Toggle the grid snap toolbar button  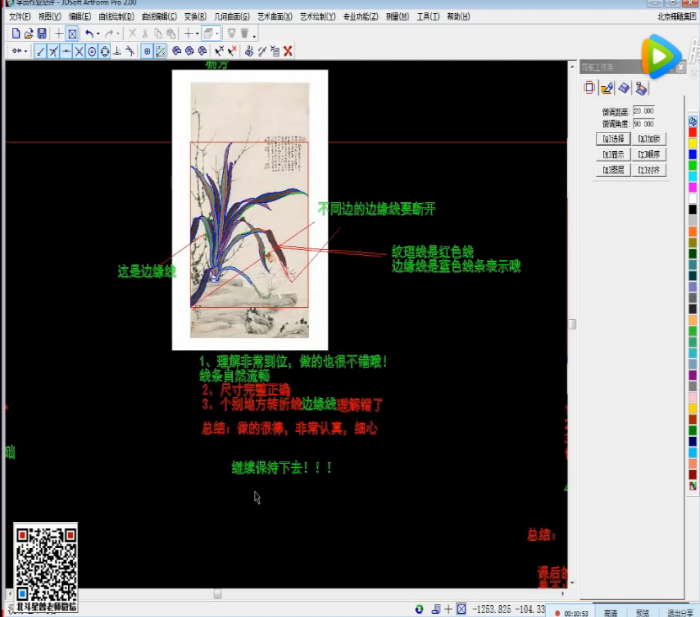(x=147, y=51)
